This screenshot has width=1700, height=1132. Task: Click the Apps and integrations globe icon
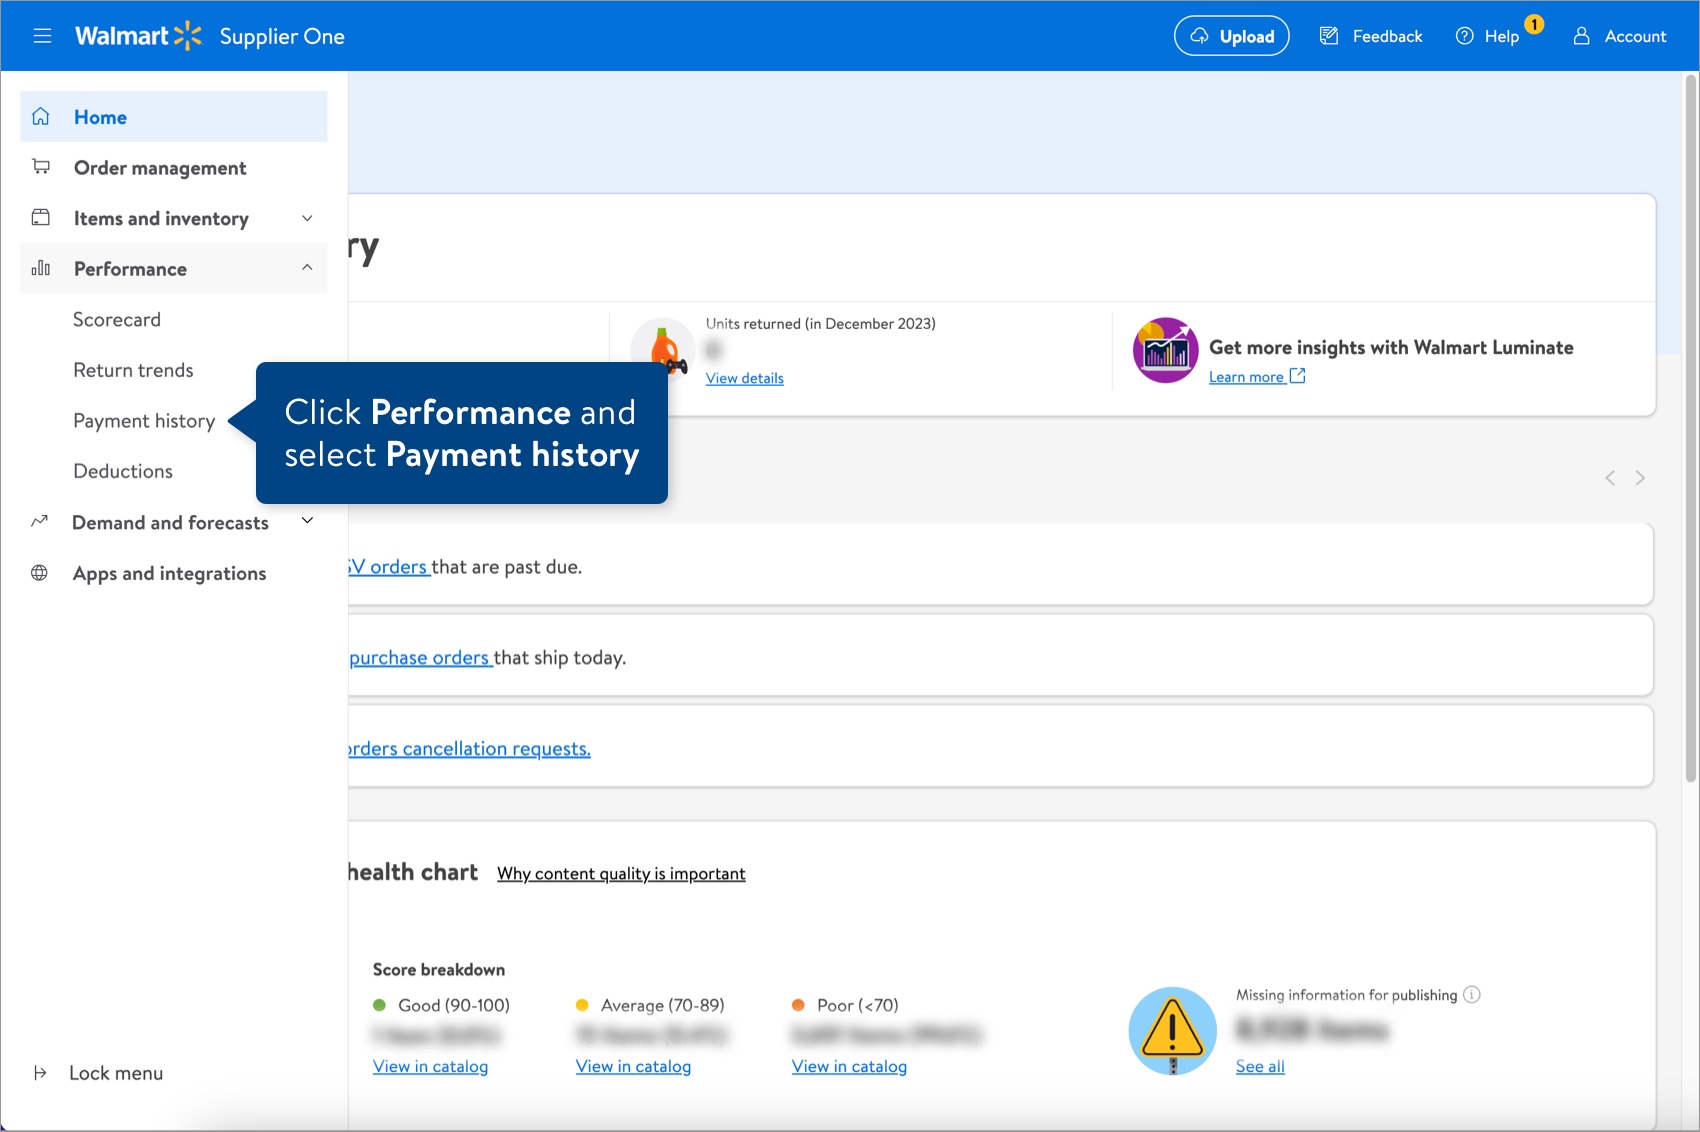point(40,572)
